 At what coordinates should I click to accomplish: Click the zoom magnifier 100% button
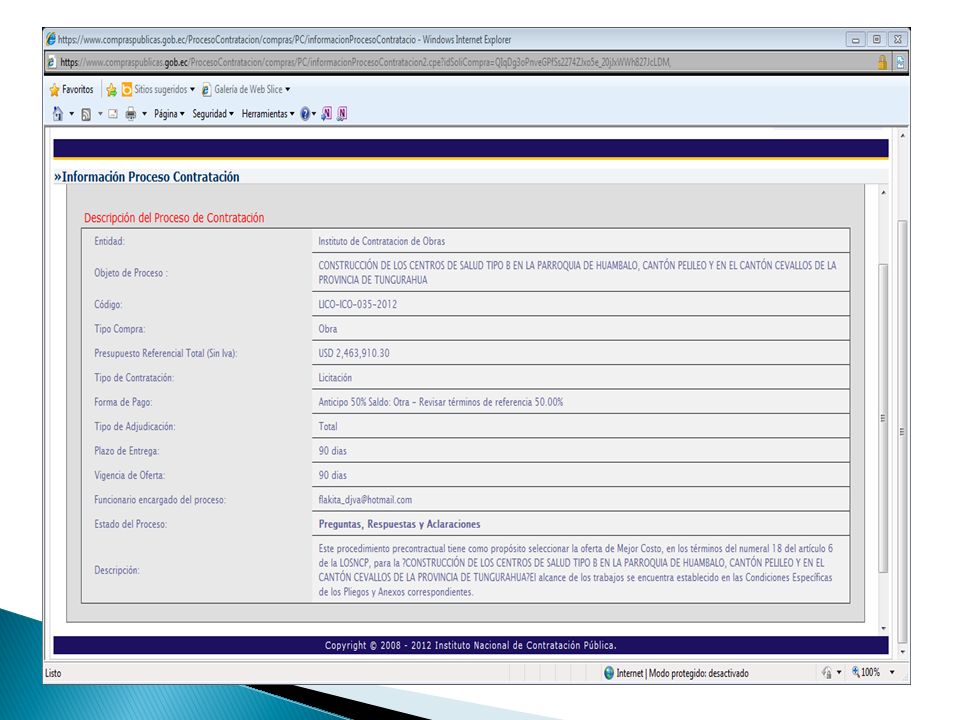(866, 672)
